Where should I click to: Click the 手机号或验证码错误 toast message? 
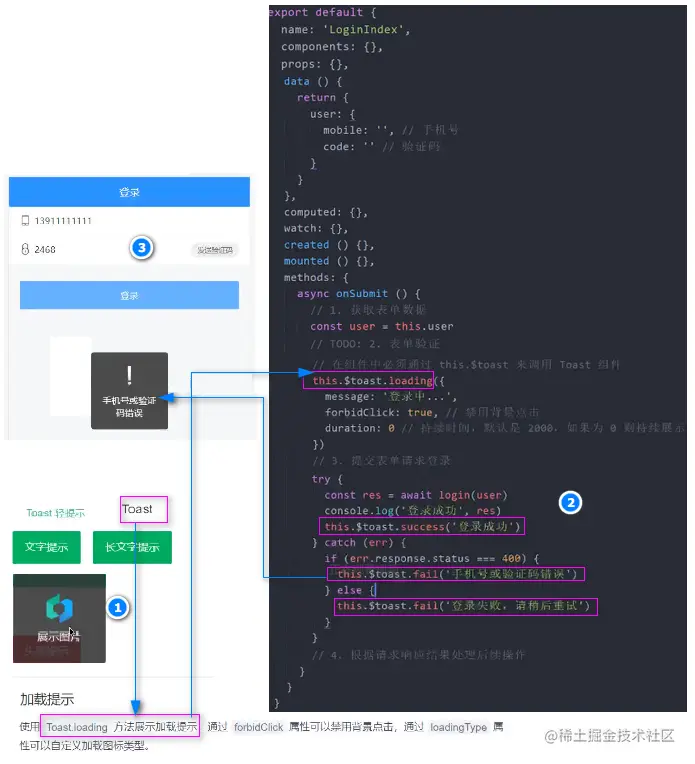(129, 406)
